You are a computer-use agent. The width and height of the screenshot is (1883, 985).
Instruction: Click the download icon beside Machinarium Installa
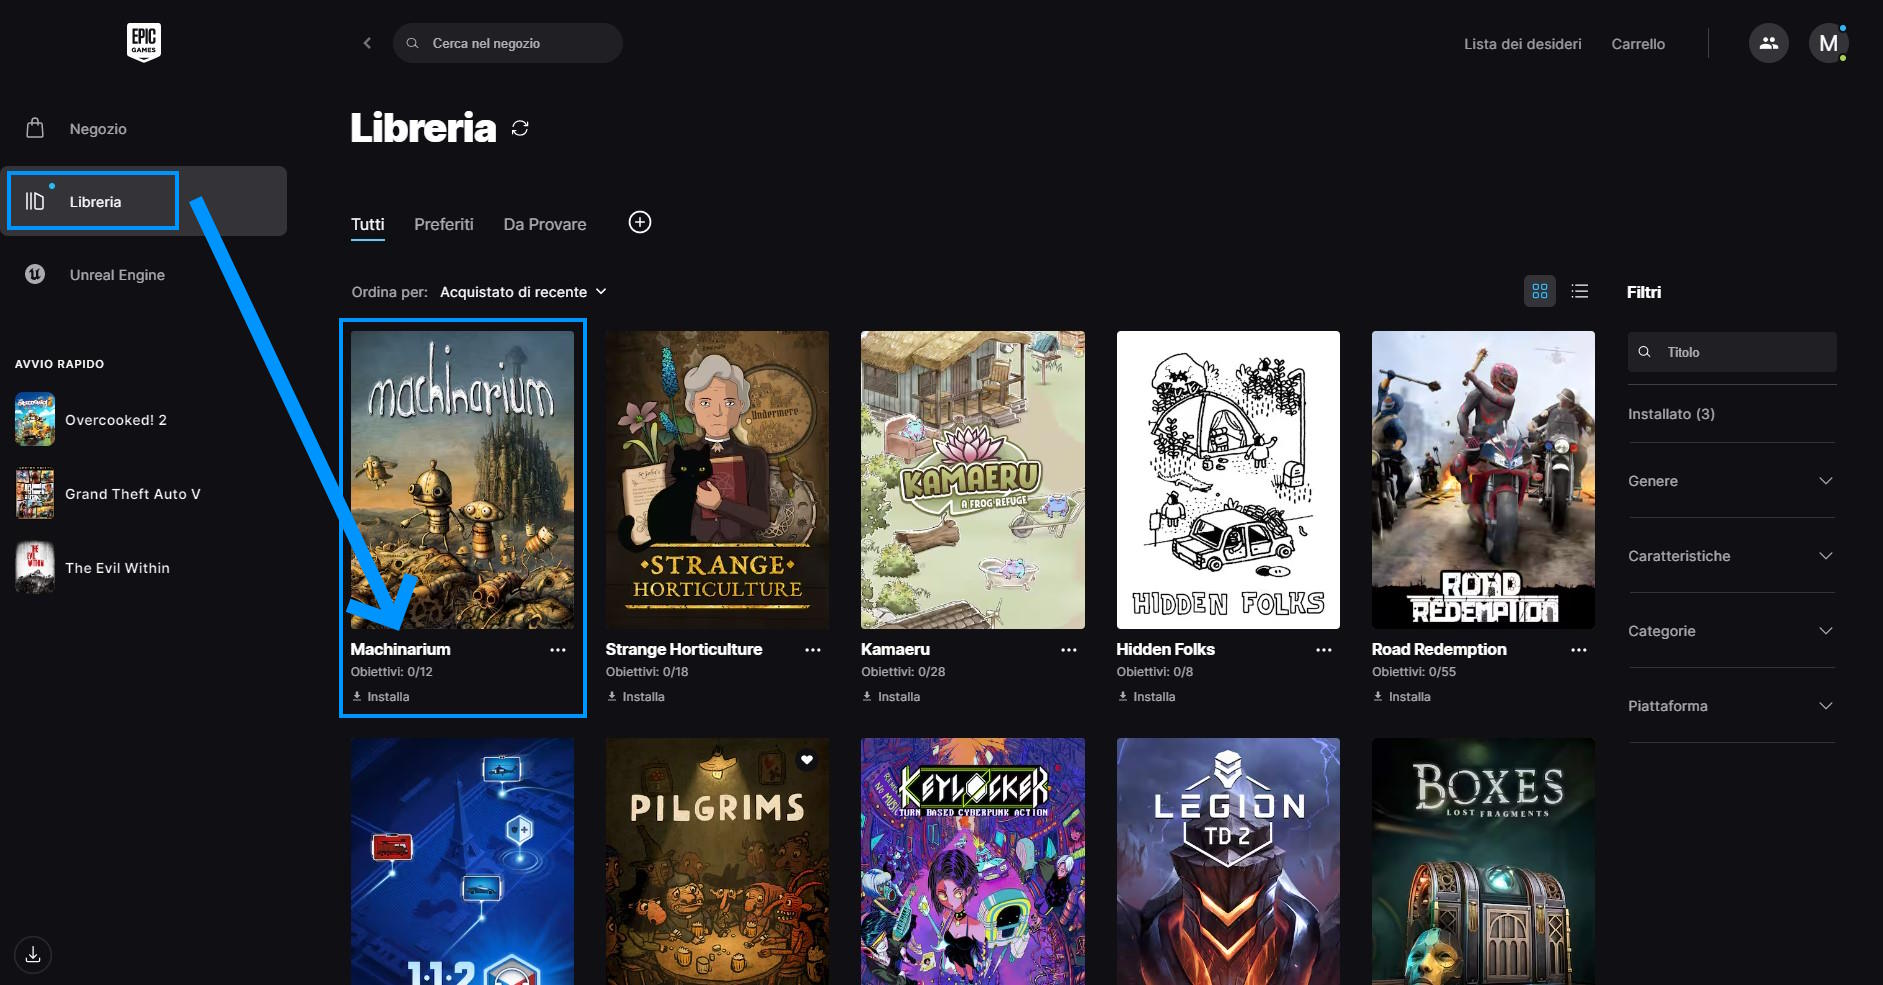[357, 697]
